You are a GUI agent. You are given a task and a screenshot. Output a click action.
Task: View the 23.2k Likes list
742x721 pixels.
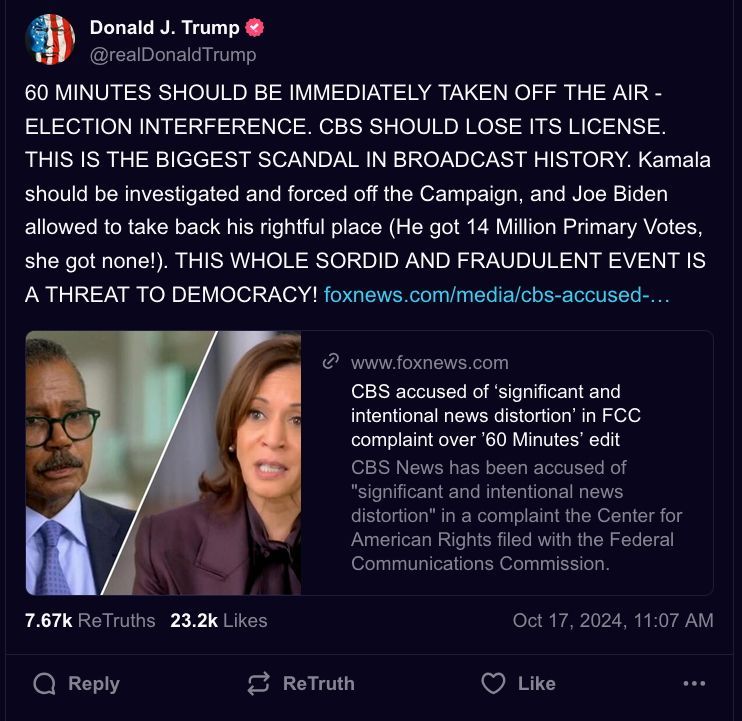tap(219, 620)
